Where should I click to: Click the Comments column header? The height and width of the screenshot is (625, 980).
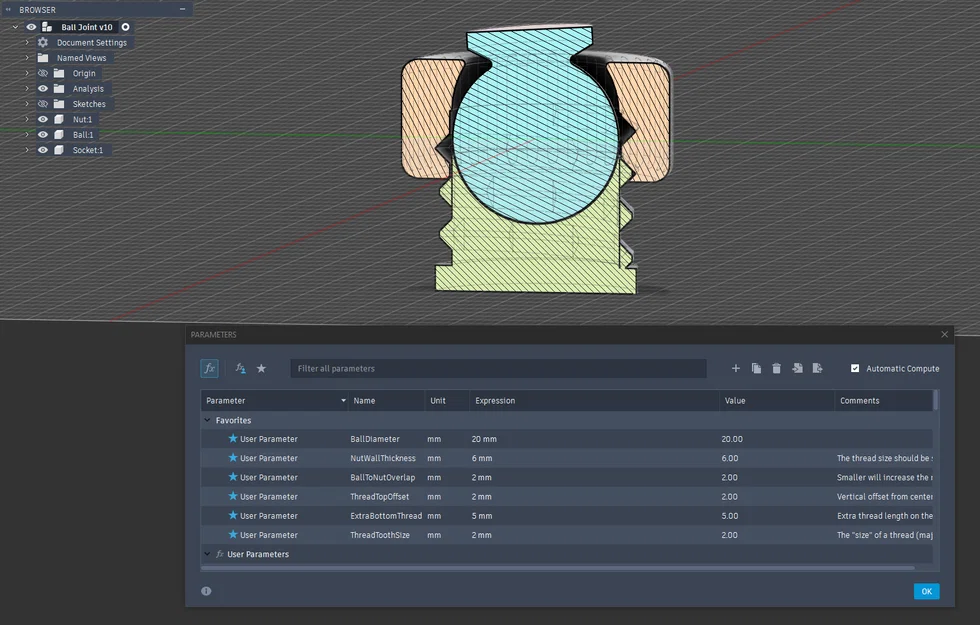(x=884, y=401)
